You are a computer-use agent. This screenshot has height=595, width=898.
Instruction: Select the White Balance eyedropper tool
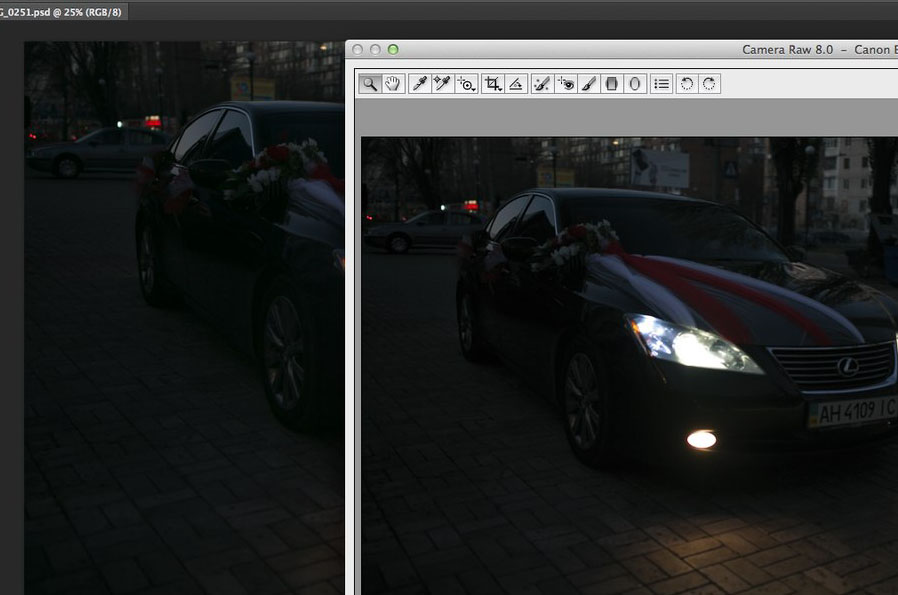click(x=419, y=84)
